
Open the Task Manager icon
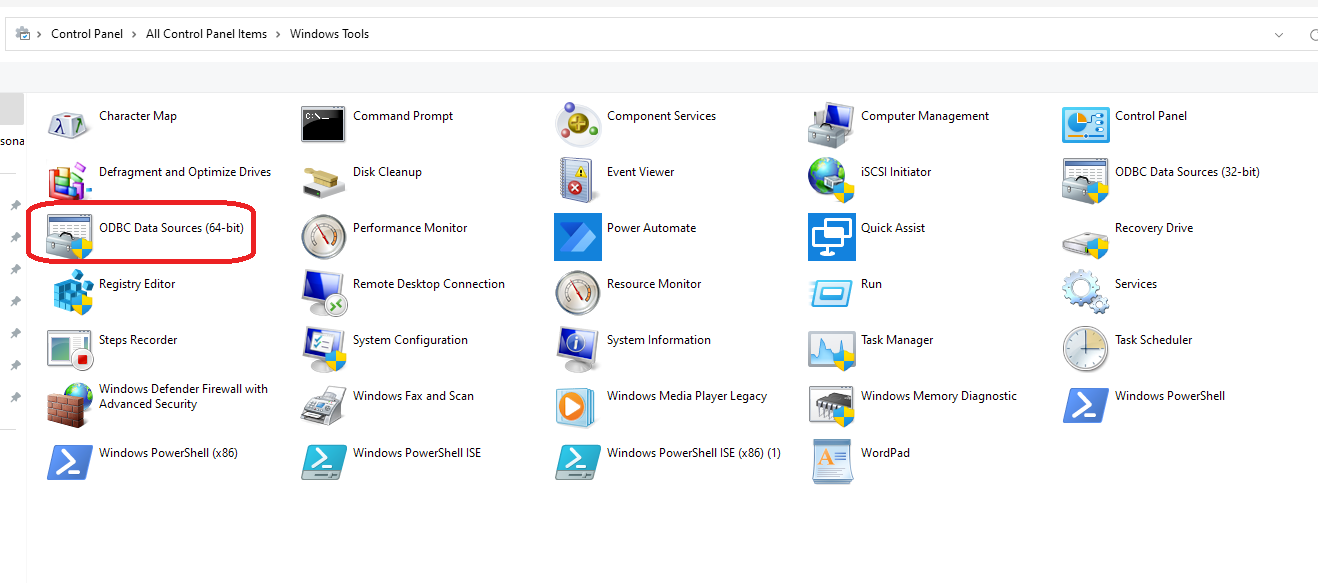click(x=832, y=349)
